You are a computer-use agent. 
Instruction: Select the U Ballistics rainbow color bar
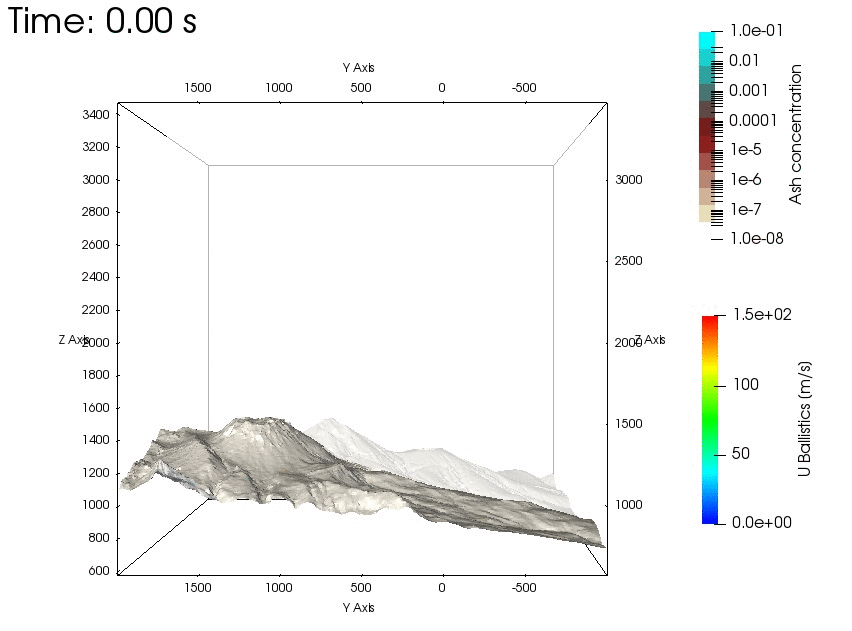pos(710,420)
